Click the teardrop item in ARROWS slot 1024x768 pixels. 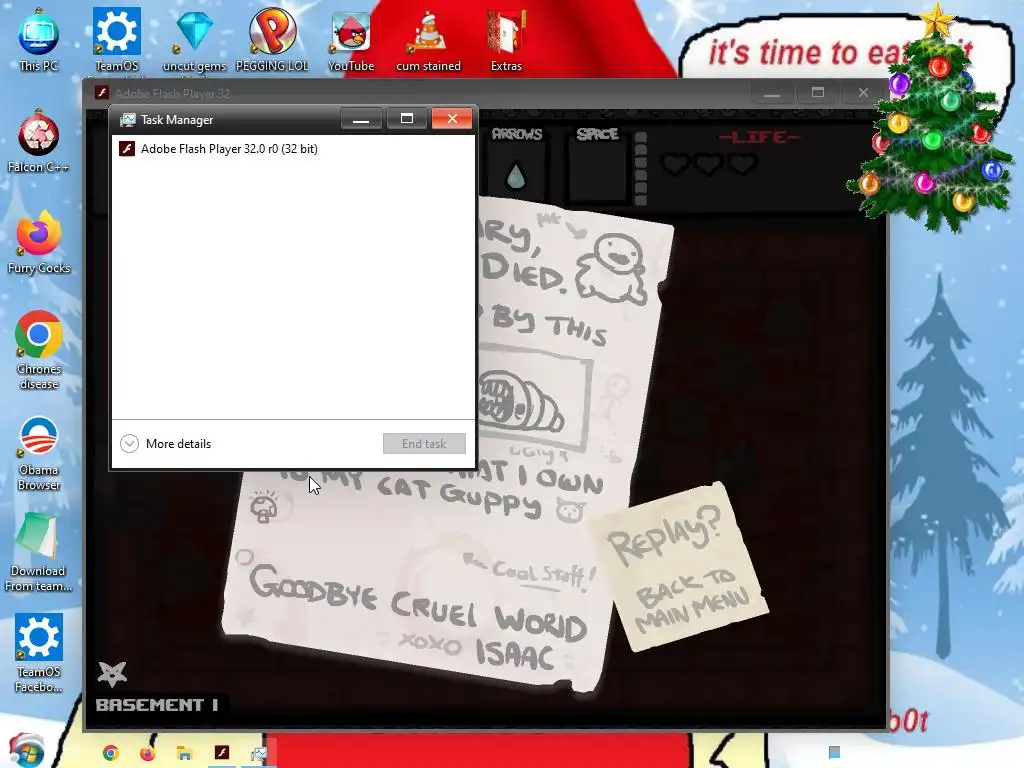point(516,175)
